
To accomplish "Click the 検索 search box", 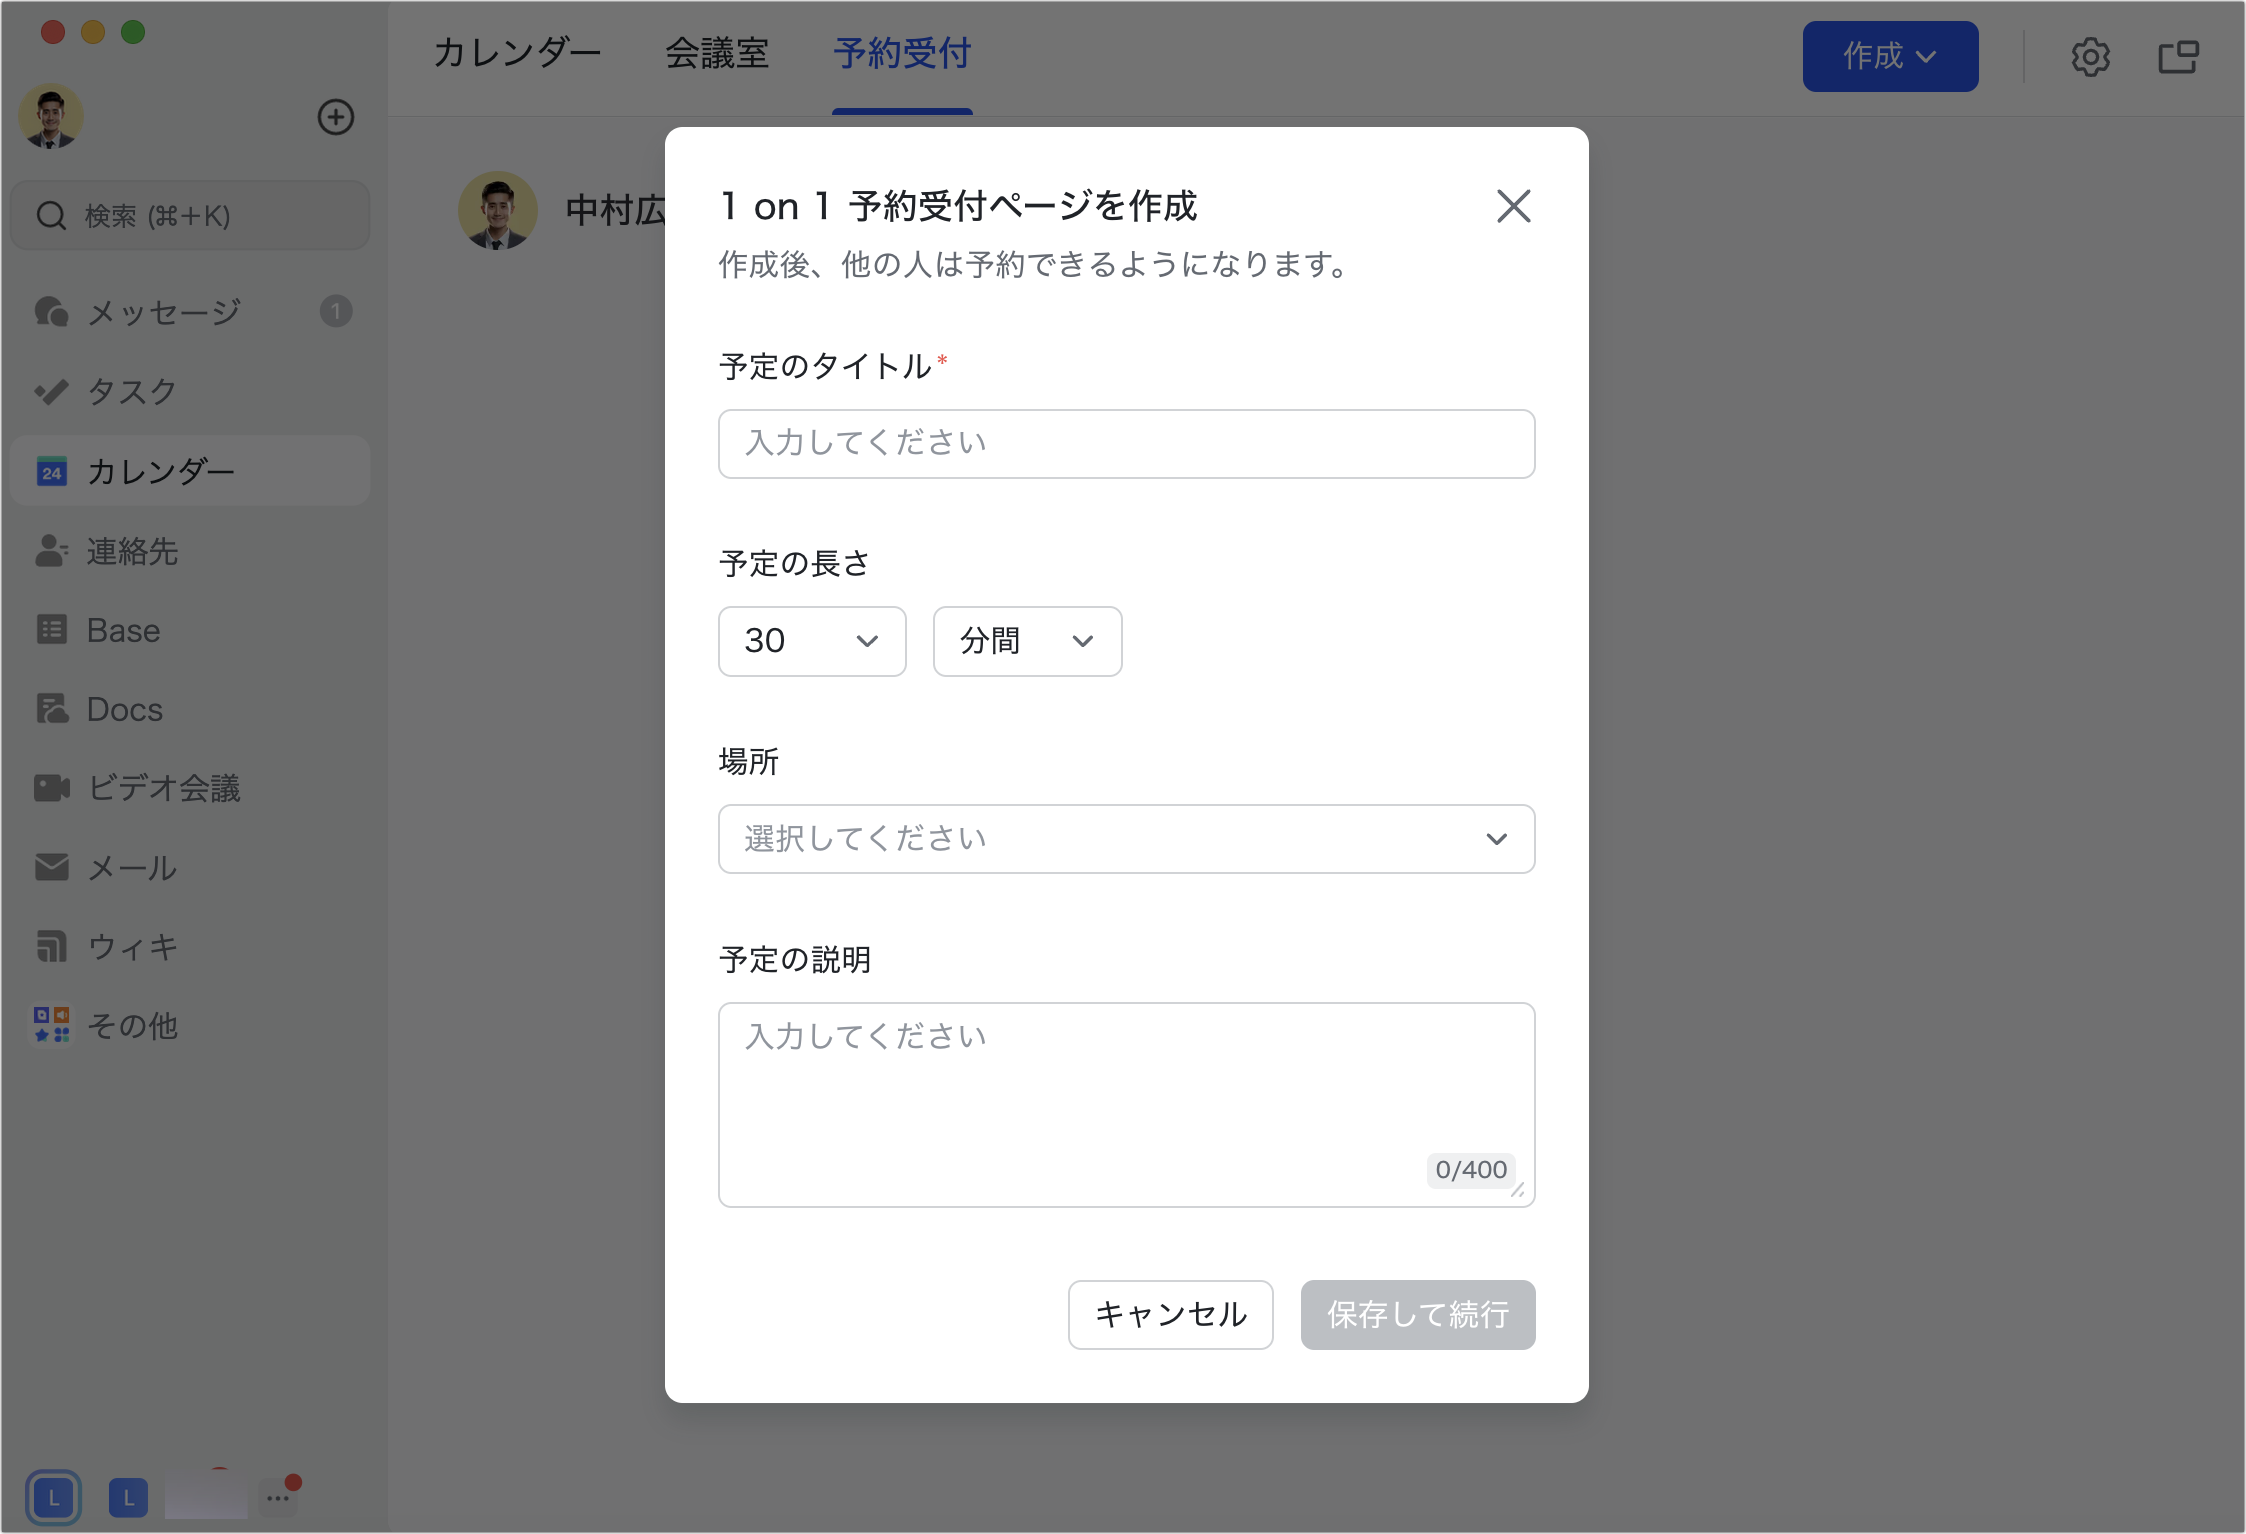I will pyautogui.click(x=190, y=216).
